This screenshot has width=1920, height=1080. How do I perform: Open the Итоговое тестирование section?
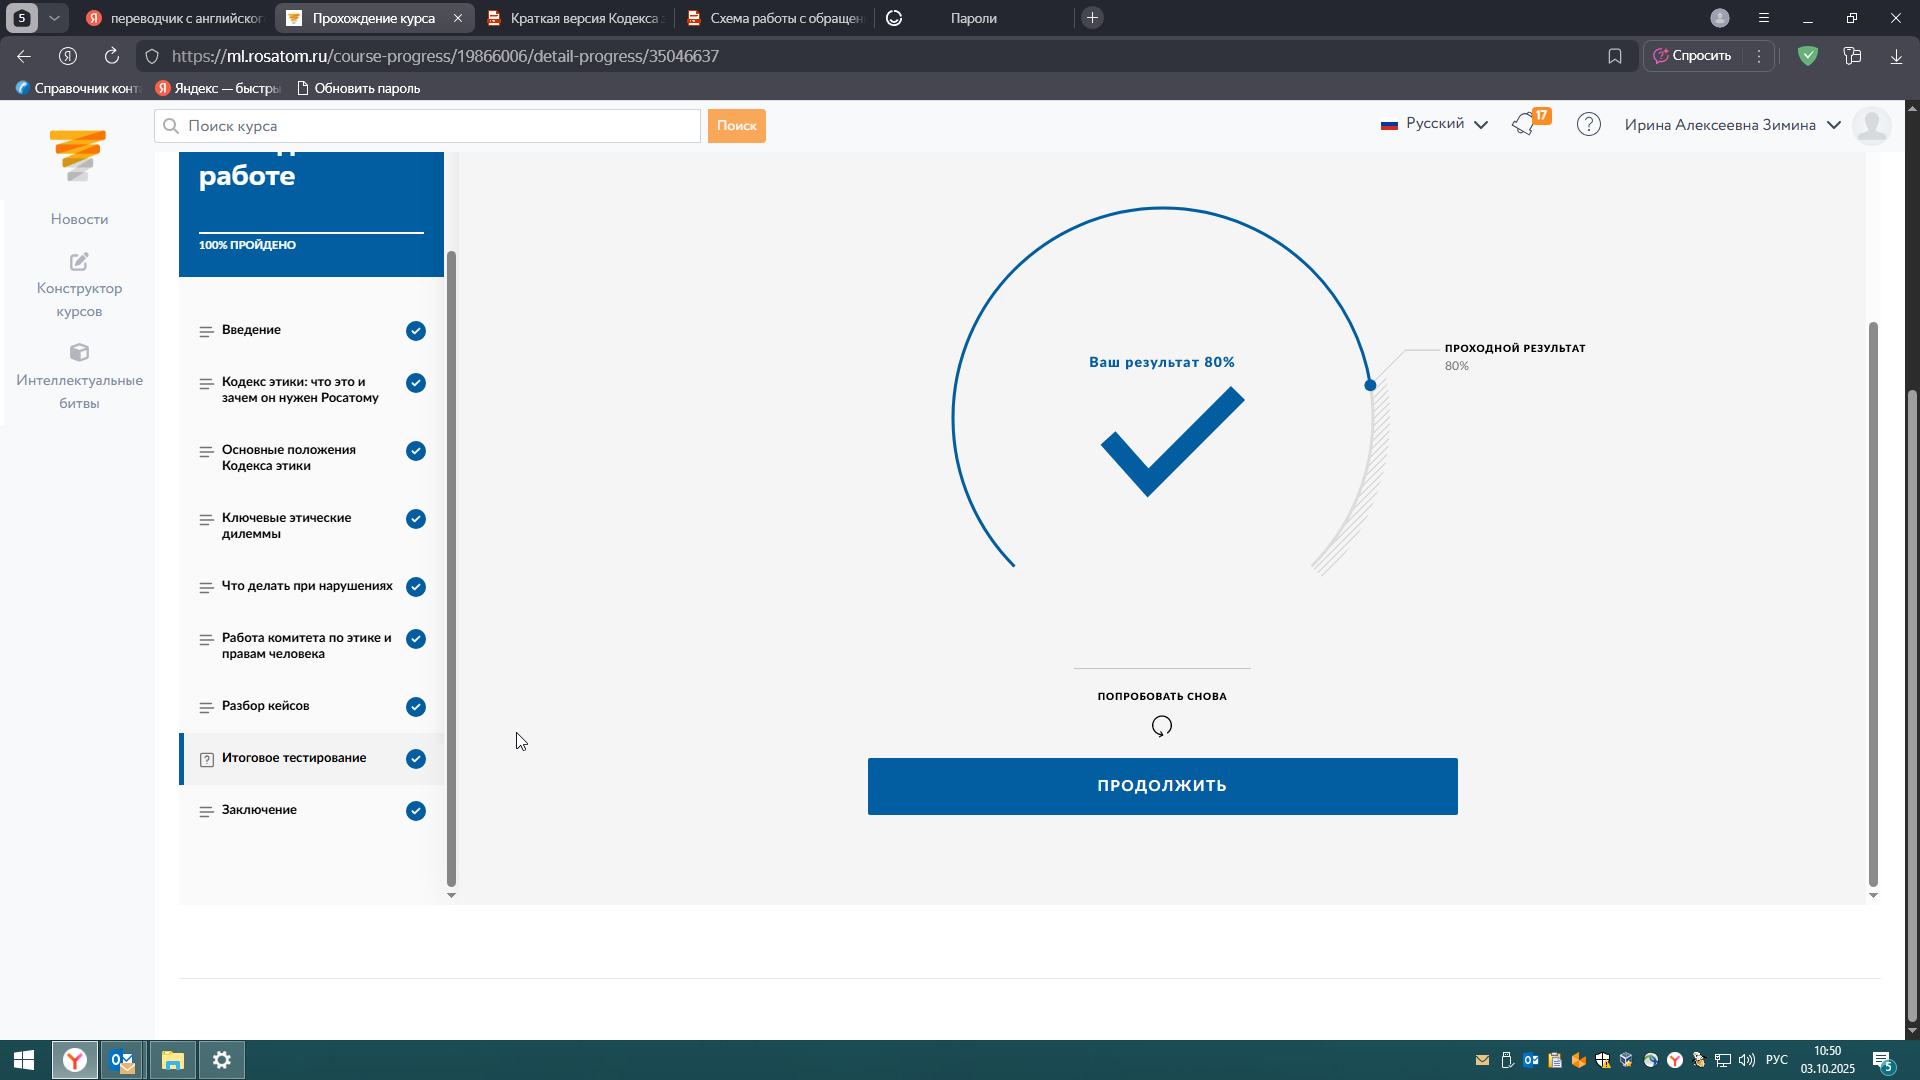pyautogui.click(x=294, y=758)
